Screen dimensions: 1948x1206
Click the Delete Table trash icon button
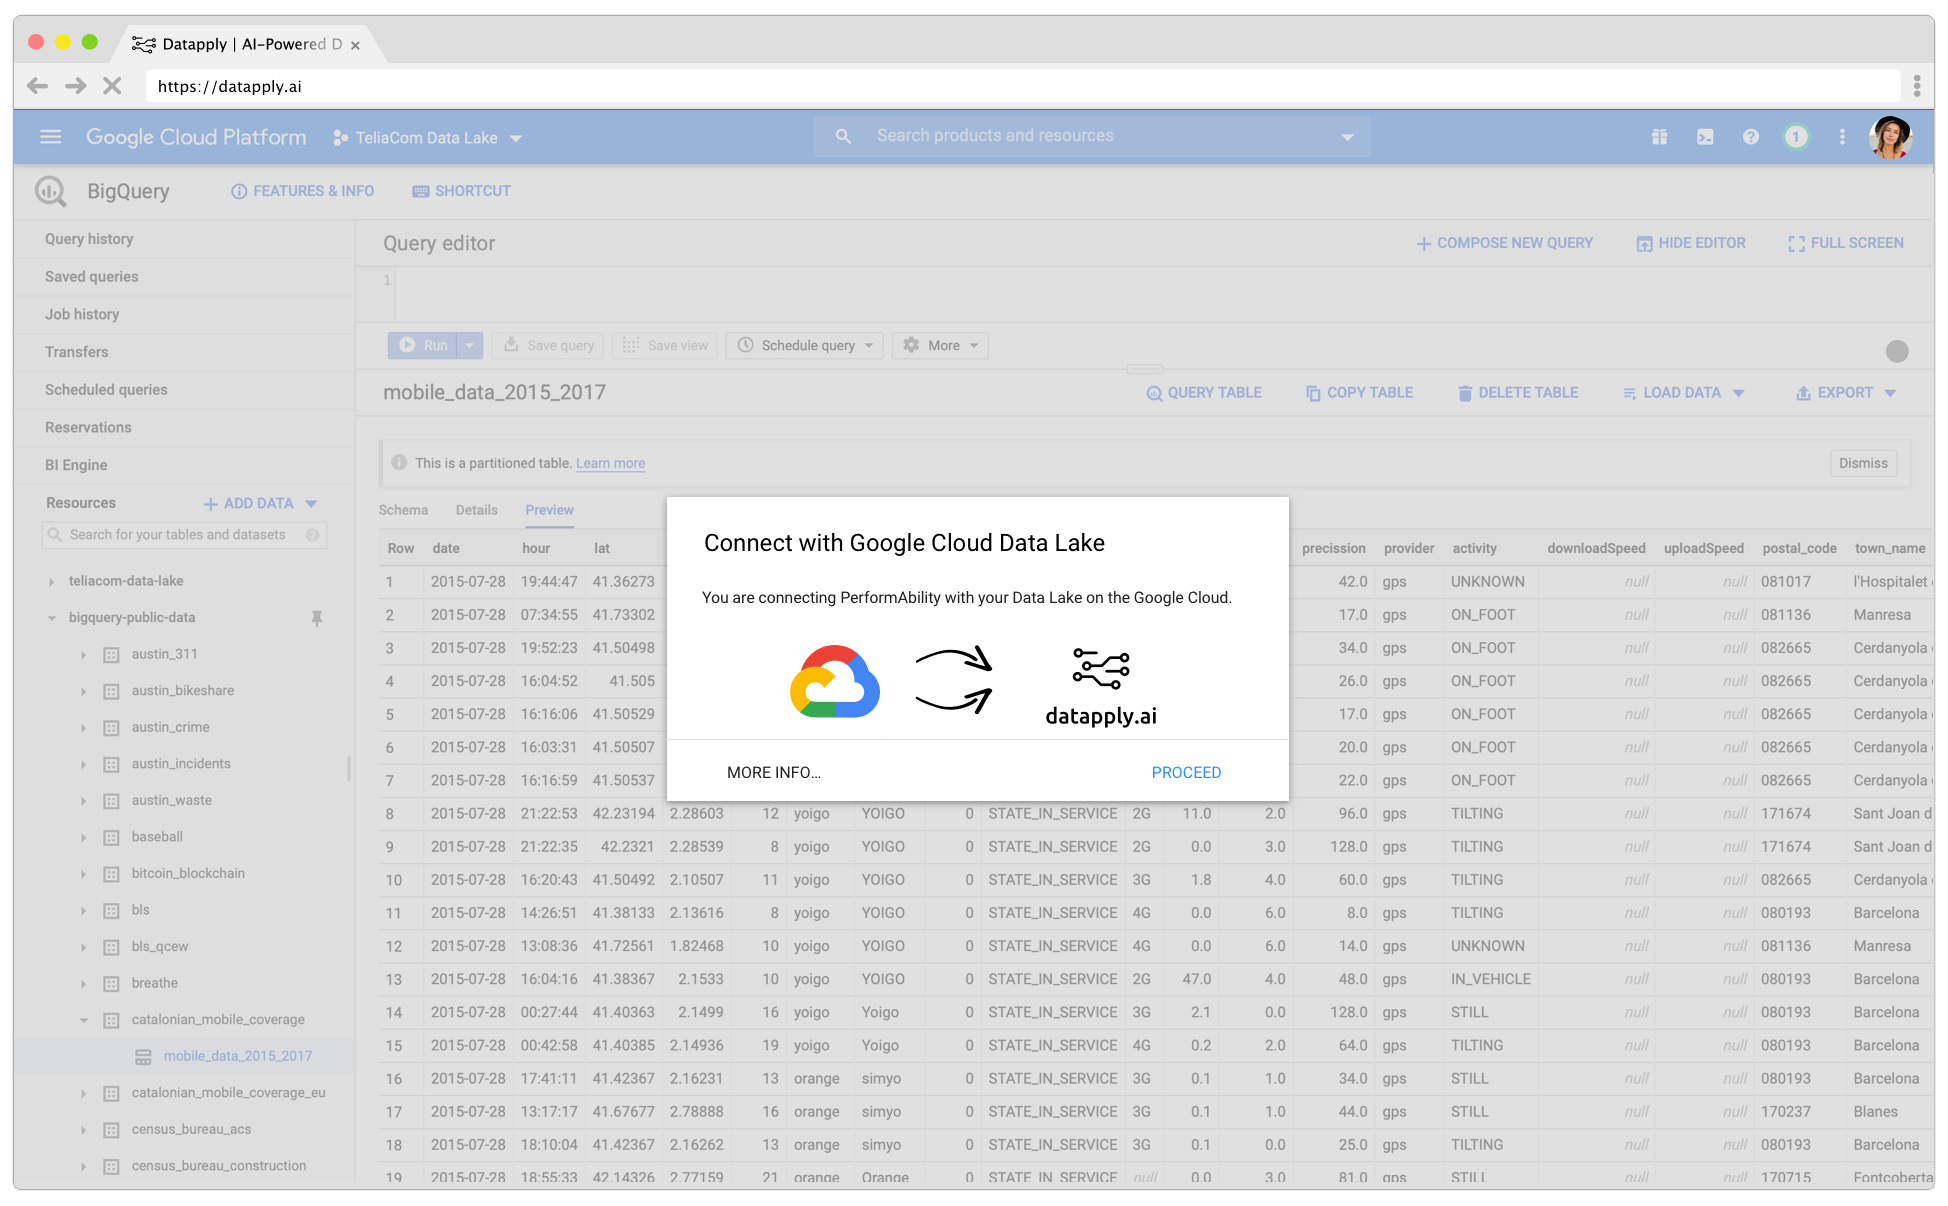click(1517, 393)
